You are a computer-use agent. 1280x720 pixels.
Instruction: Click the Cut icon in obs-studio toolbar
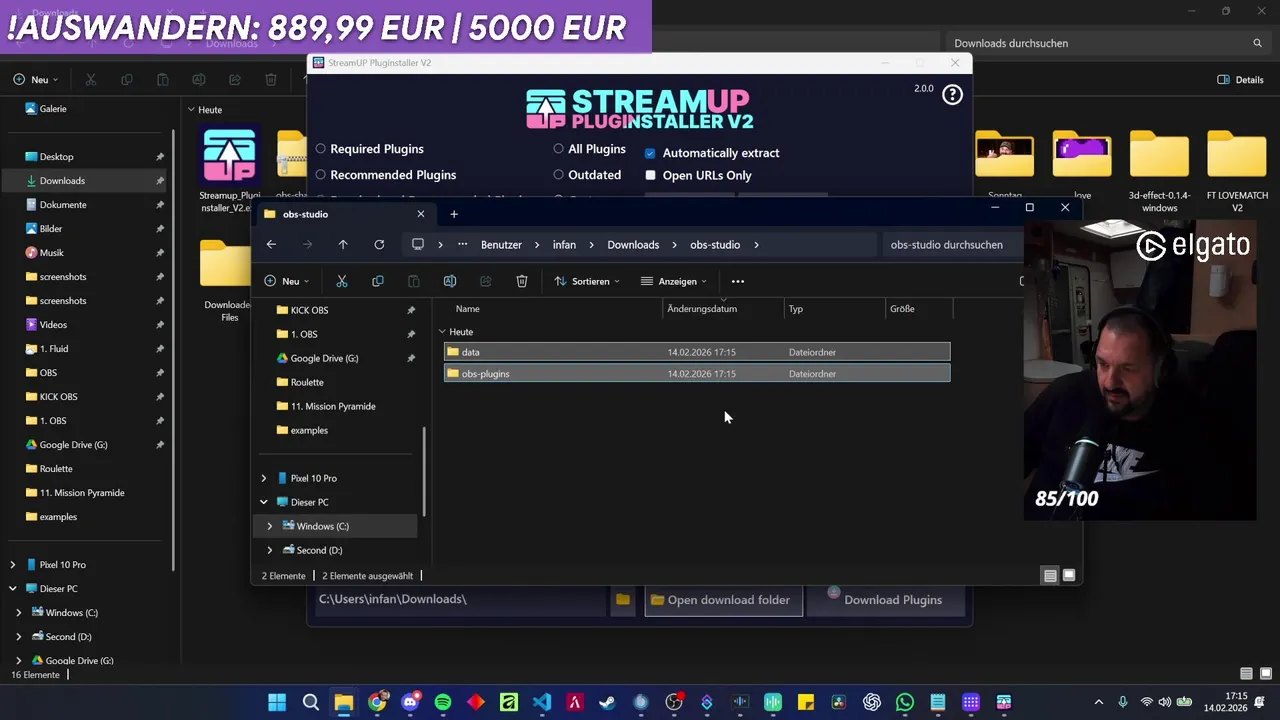coord(342,281)
